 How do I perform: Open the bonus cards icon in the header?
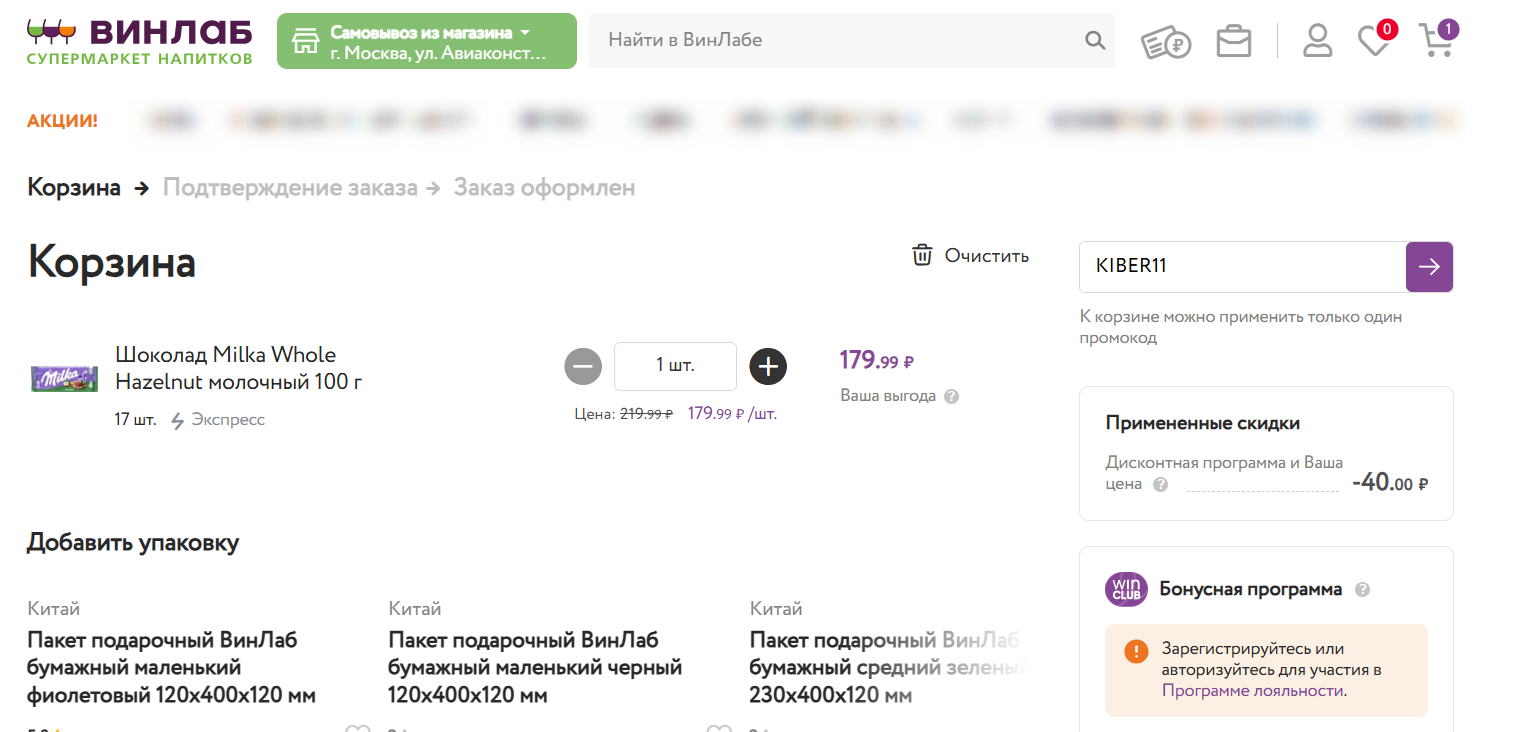click(x=1164, y=40)
